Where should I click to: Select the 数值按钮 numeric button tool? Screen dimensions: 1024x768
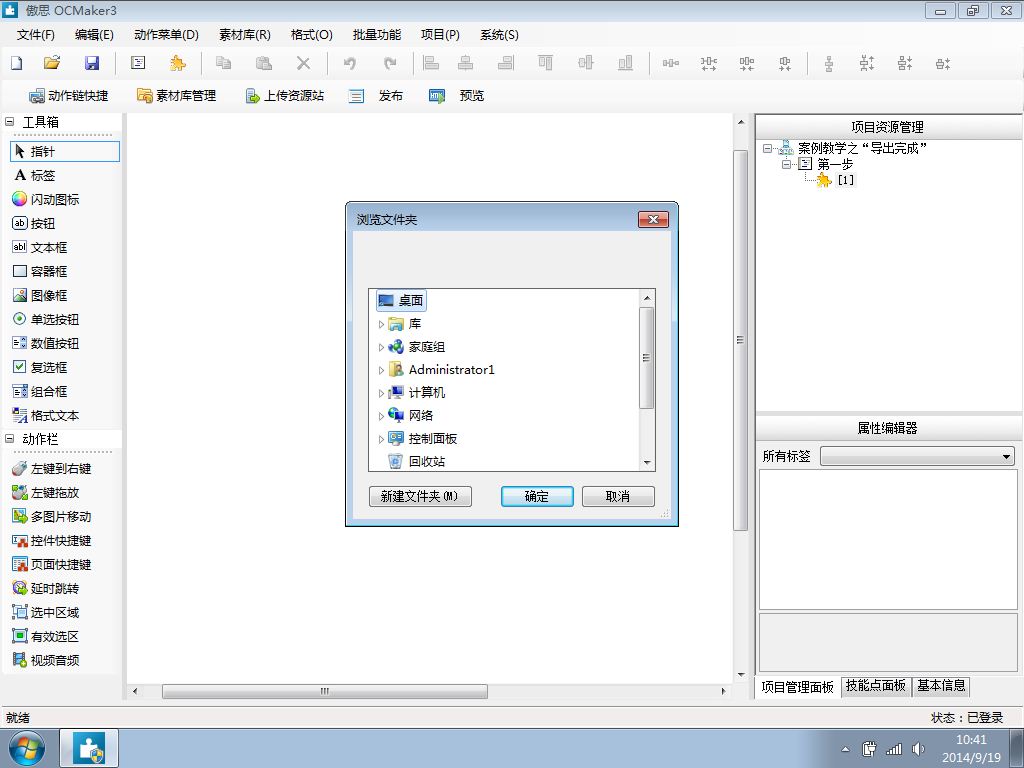tap(46, 343)
